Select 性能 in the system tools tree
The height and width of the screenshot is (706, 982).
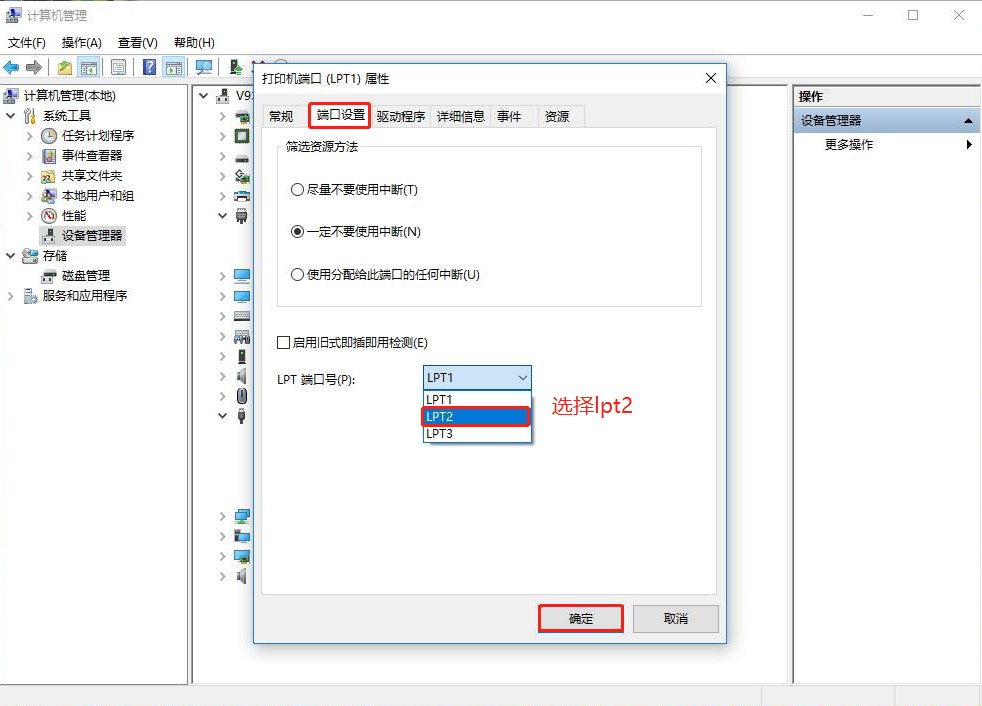pos(73,216)
